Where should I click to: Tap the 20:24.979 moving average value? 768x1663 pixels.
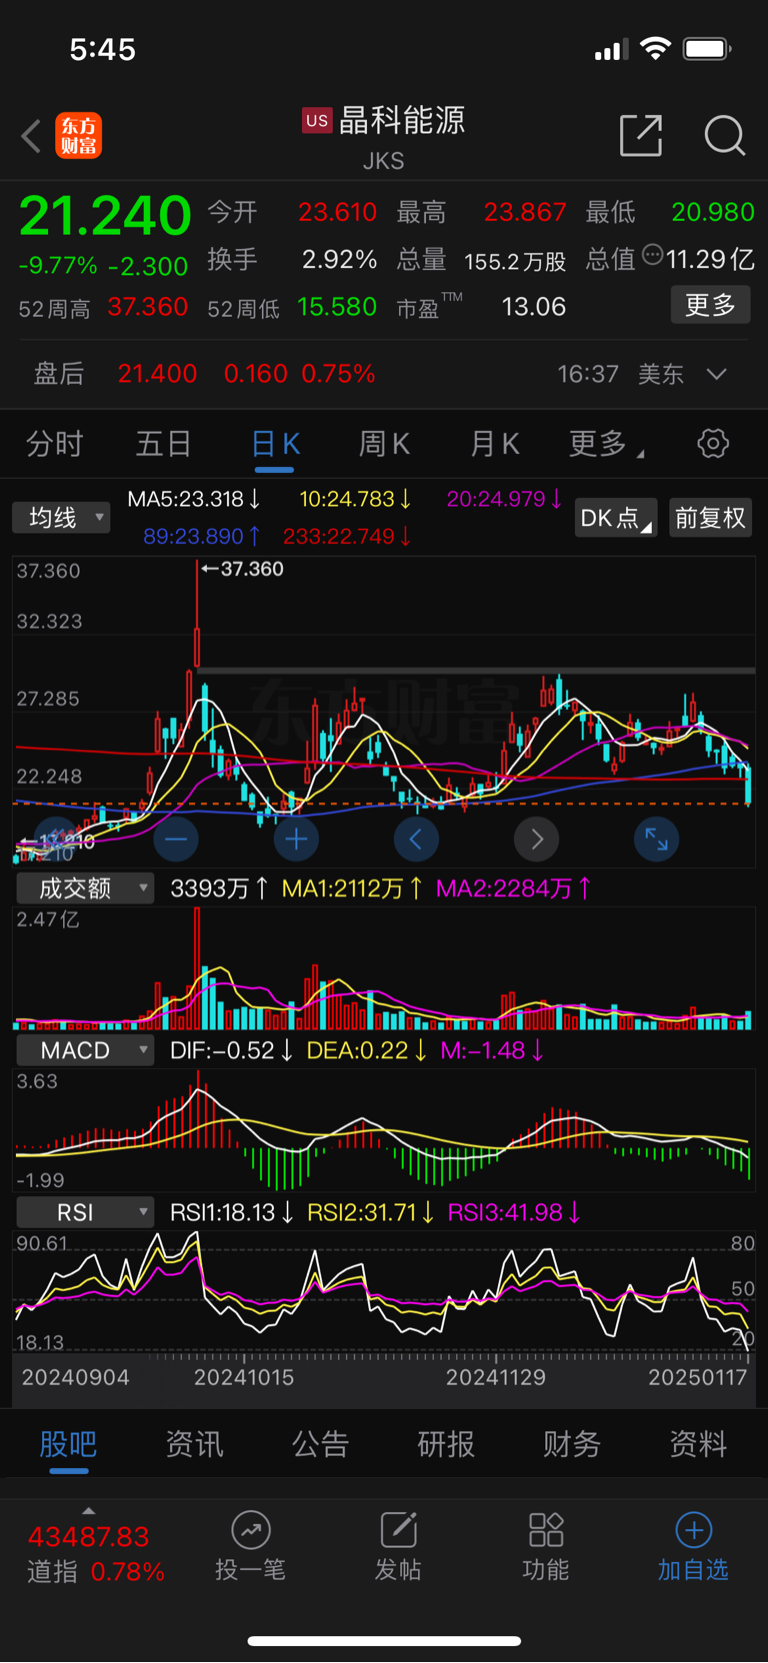click(504, 499)
